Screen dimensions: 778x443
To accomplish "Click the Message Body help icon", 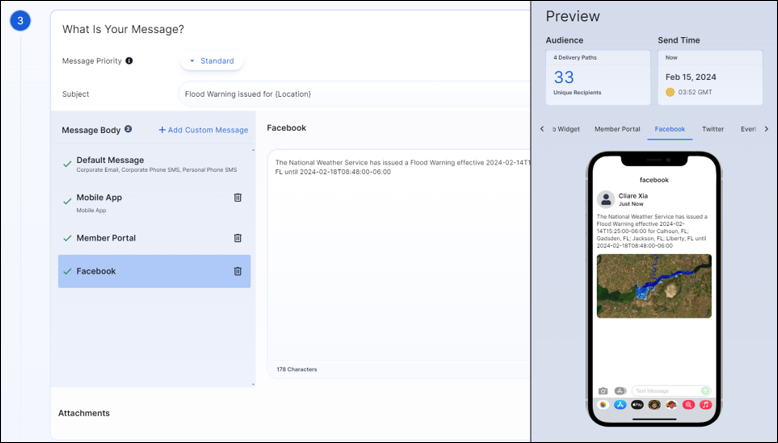I will point(128,130).
